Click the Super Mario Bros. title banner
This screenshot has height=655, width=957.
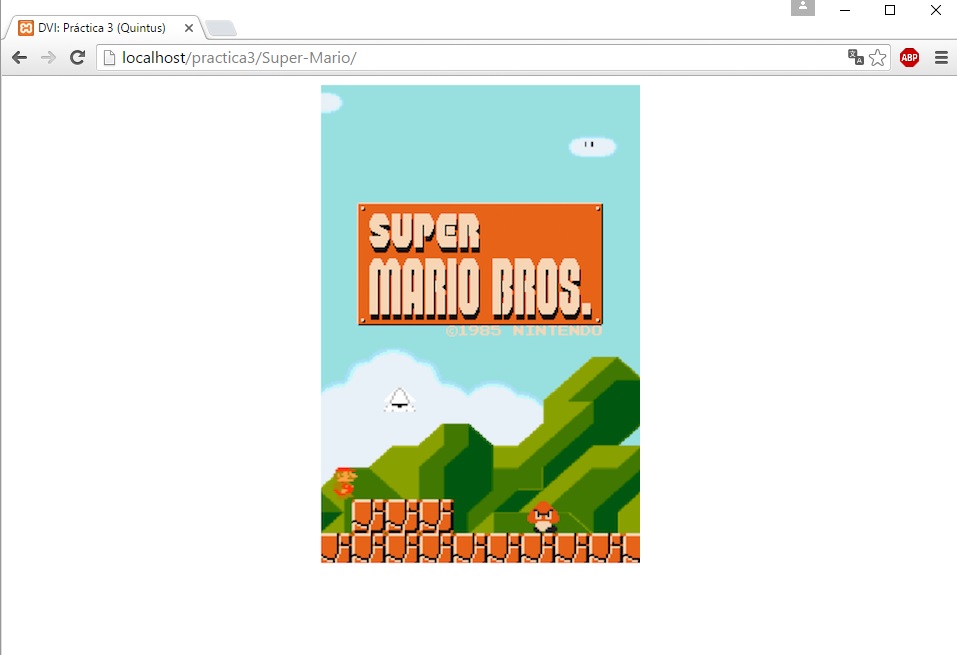(x=480, y=264)
